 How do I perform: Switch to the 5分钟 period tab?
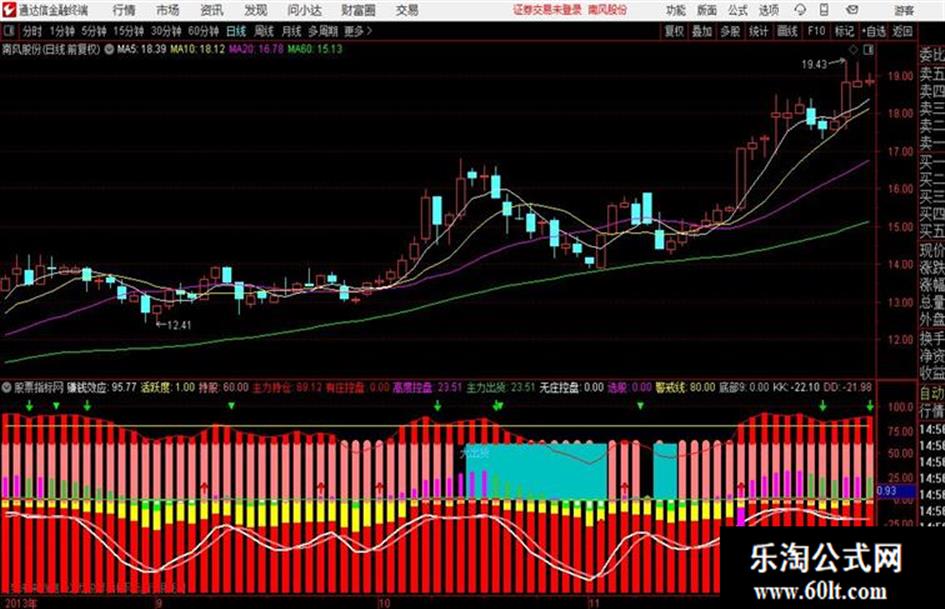click(94, 31)
